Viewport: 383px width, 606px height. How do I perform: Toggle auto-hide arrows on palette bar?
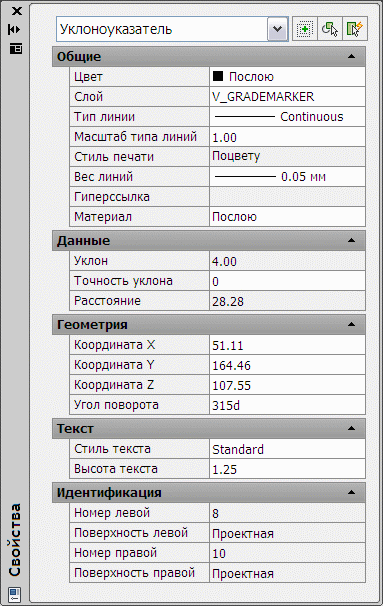(15, 29)
